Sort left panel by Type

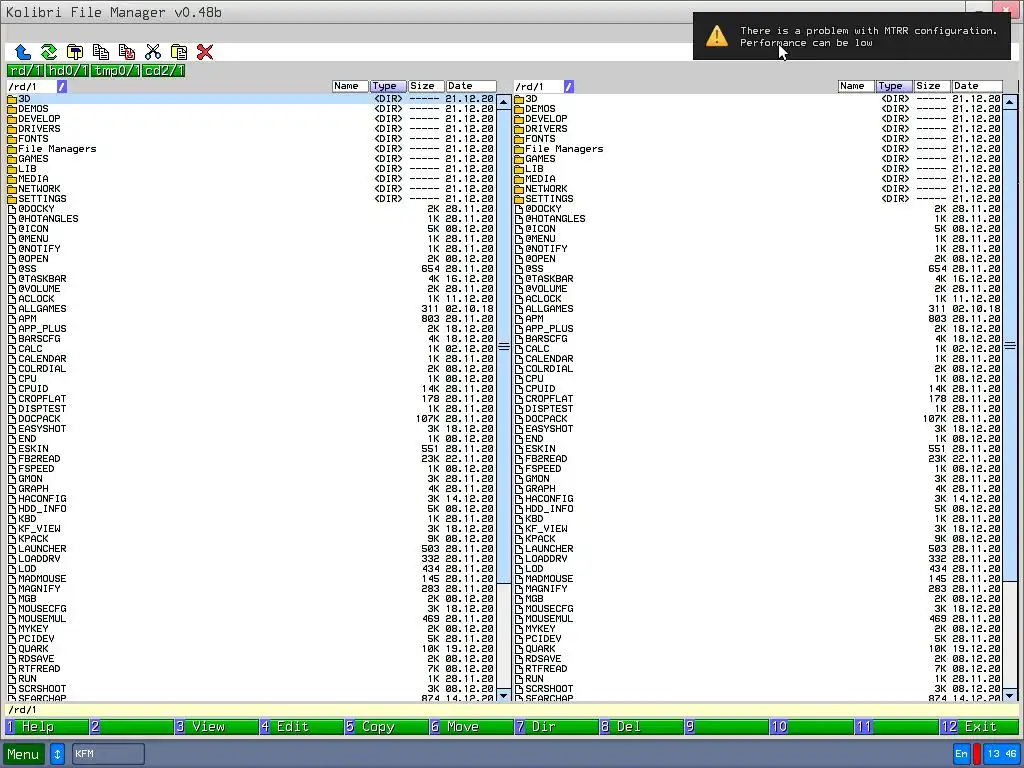(x=388, y=86)
